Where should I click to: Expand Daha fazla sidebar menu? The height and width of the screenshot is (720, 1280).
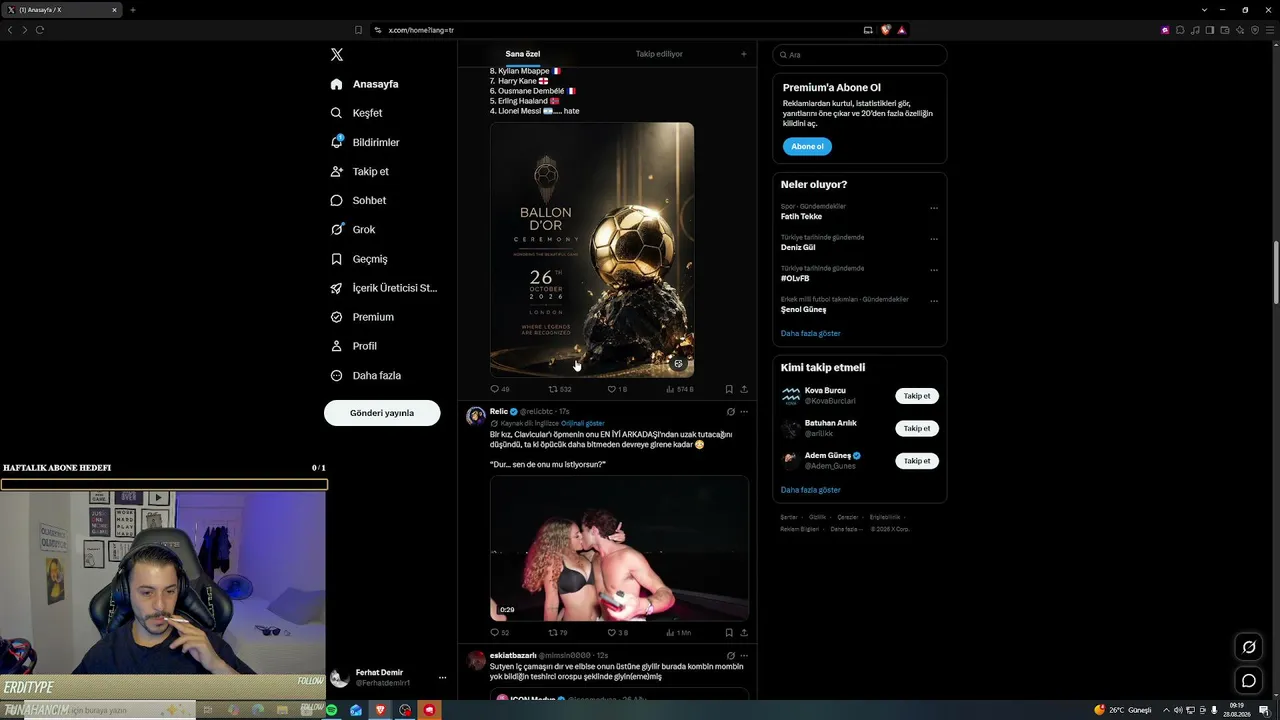[x=366, y=375]
